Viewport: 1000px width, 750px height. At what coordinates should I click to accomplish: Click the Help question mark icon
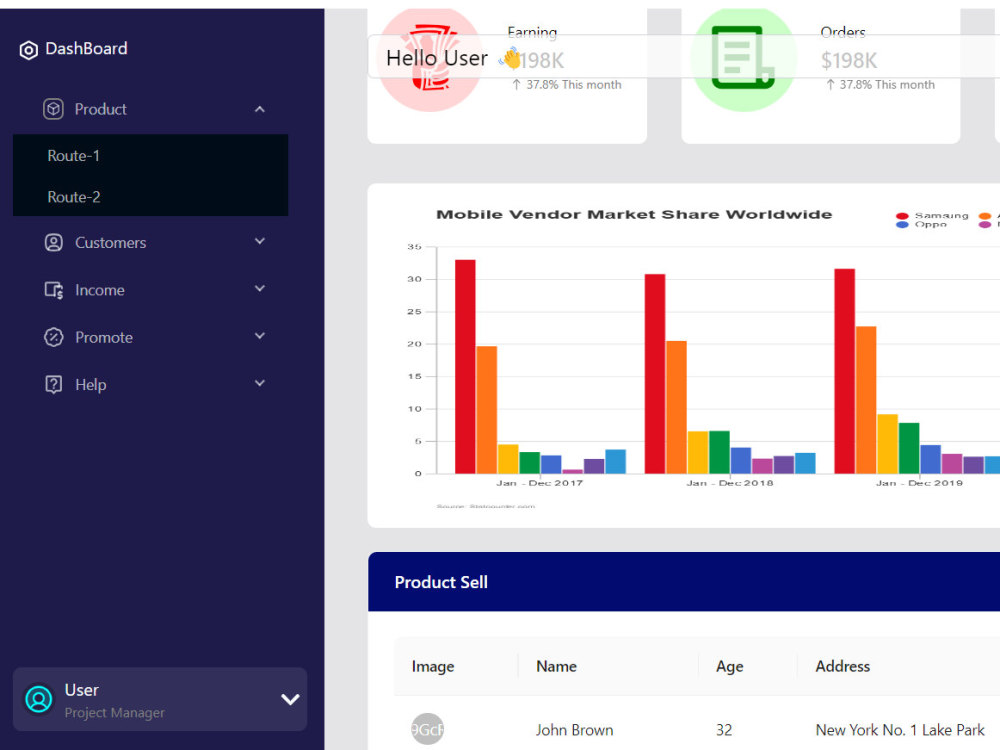click(x=54, y=385)
